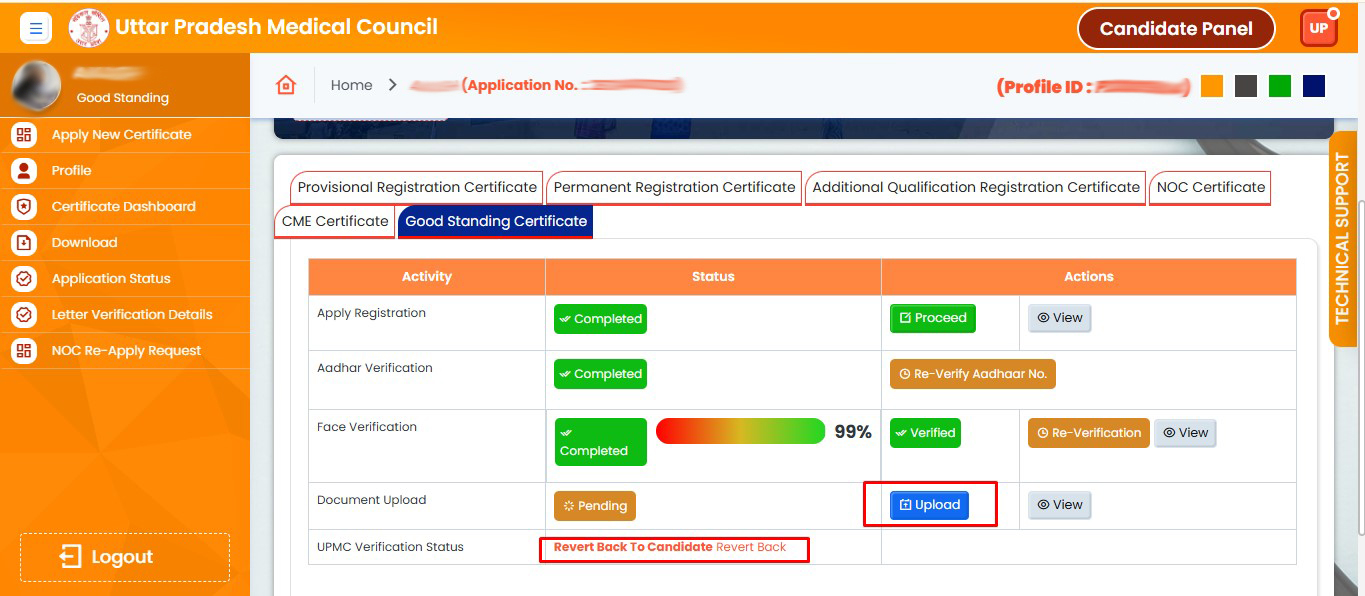The height and width of the screenshot is (596, 1365).
Task: Click Apply New Certificate sidebar icon
Action: [24, 135]
